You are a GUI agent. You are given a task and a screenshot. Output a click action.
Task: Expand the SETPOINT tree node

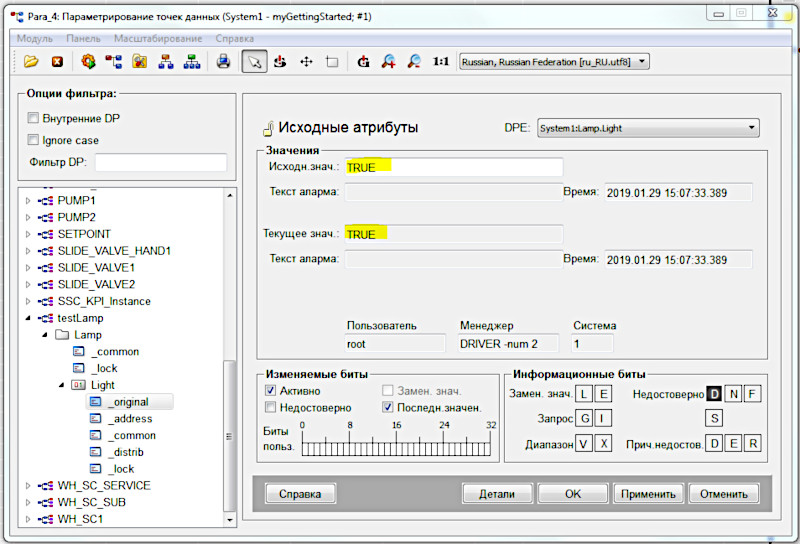pos(28,234)
